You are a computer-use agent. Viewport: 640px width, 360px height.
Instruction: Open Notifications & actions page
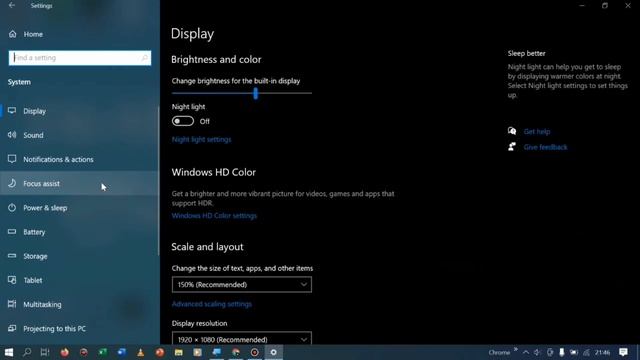pos(80,159)
